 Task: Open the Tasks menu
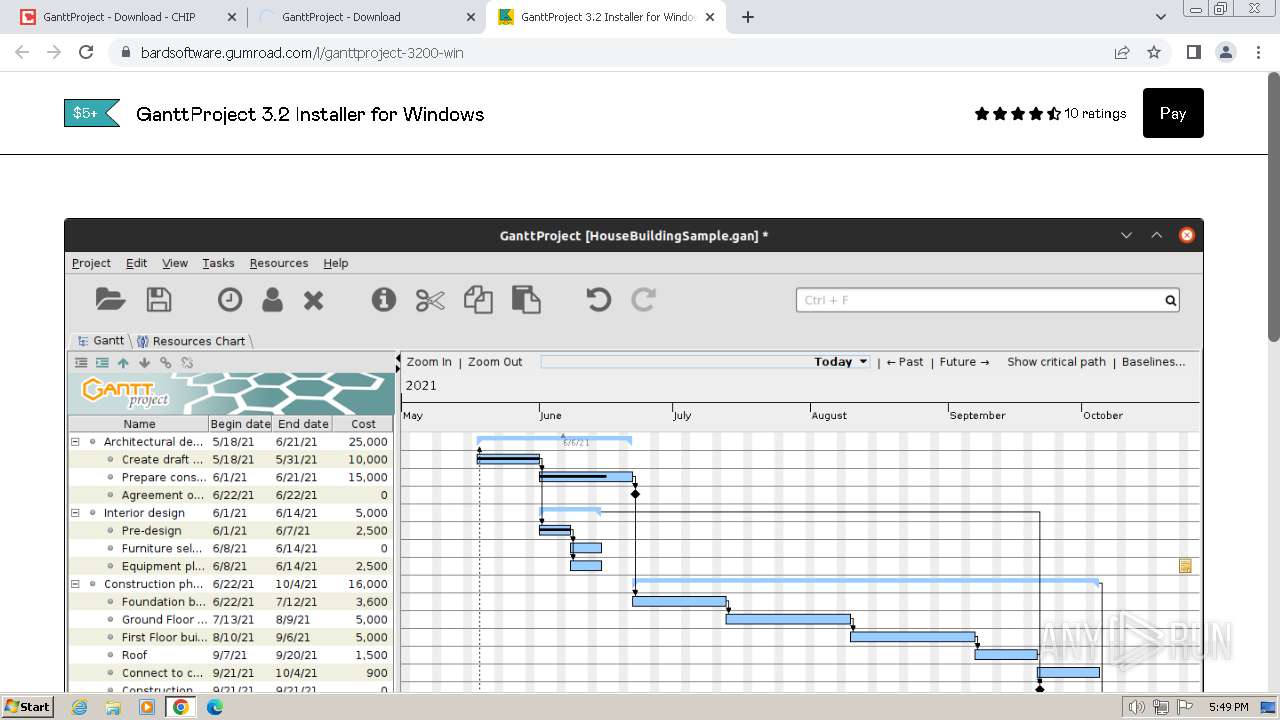[x=218, y=263]
